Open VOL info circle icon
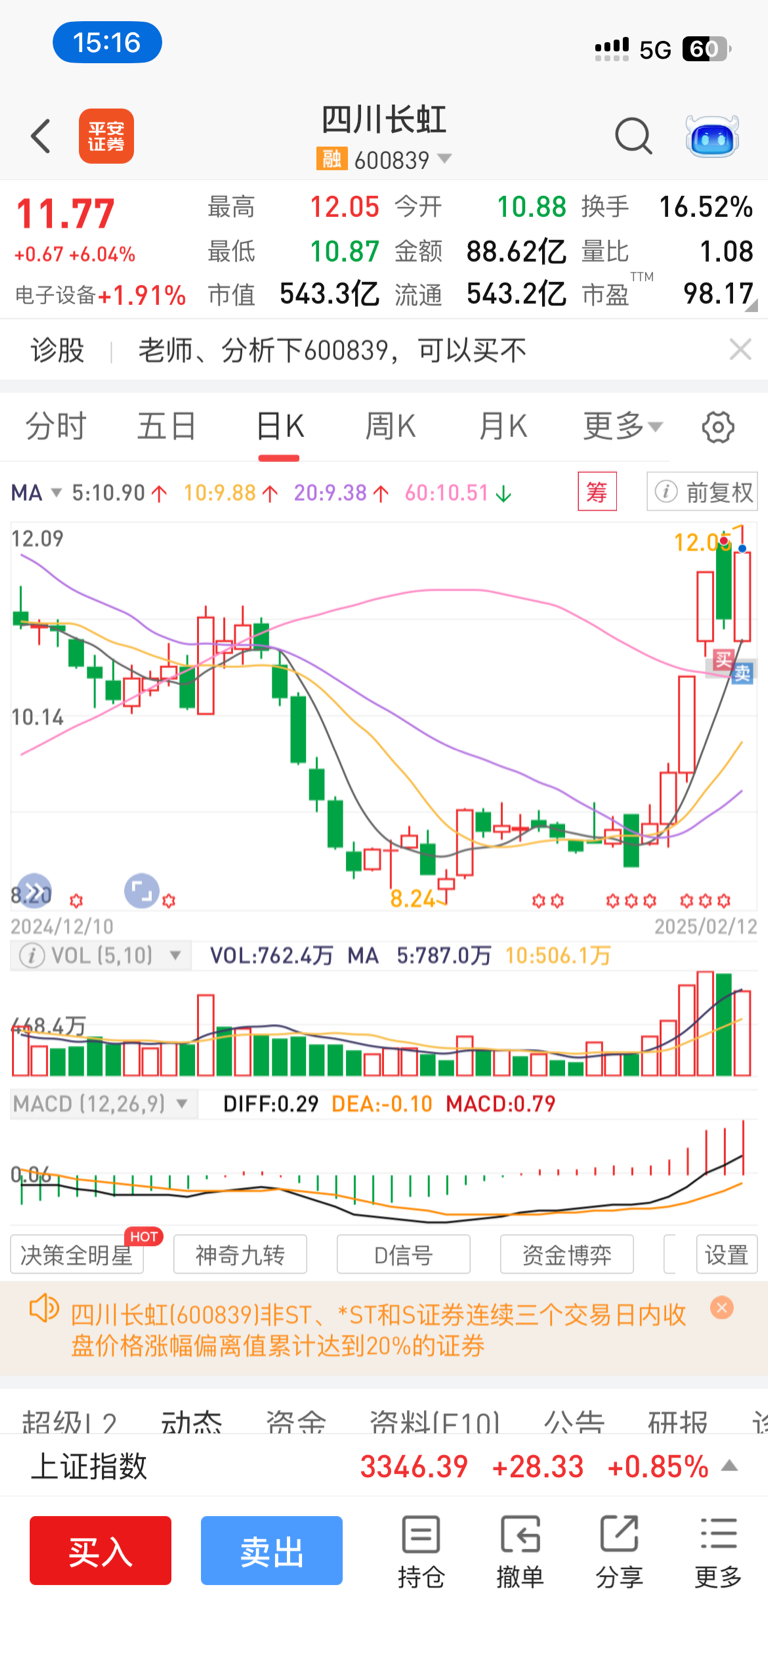768x1663 pixels. (32, 956)
